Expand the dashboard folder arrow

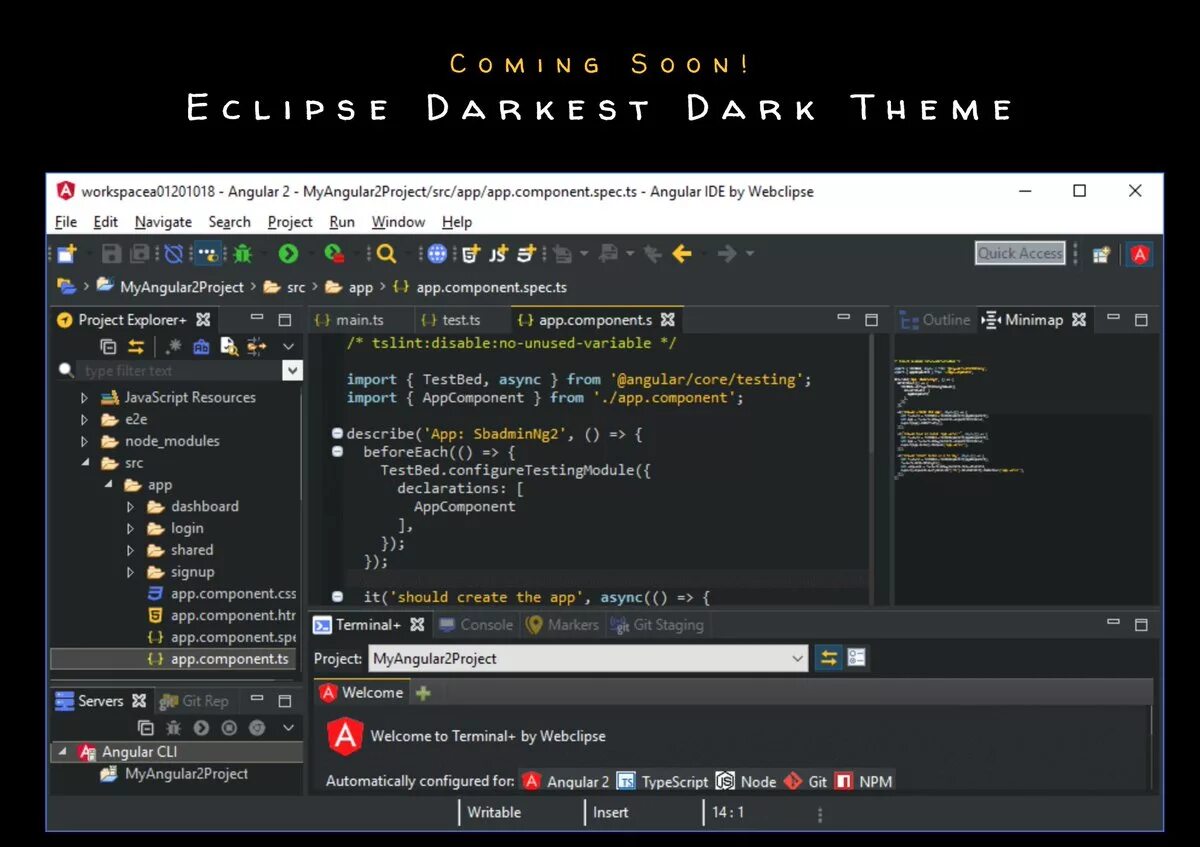130,507
